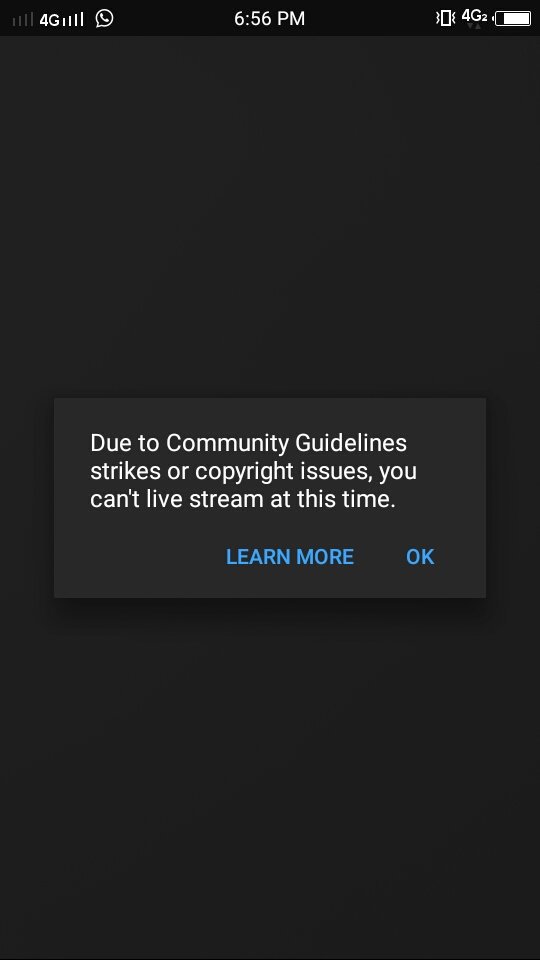The height and width of the screenshot is (960, 540).
Task: Tap the 4G2 network indicator
Action: [x=474, y=15]
